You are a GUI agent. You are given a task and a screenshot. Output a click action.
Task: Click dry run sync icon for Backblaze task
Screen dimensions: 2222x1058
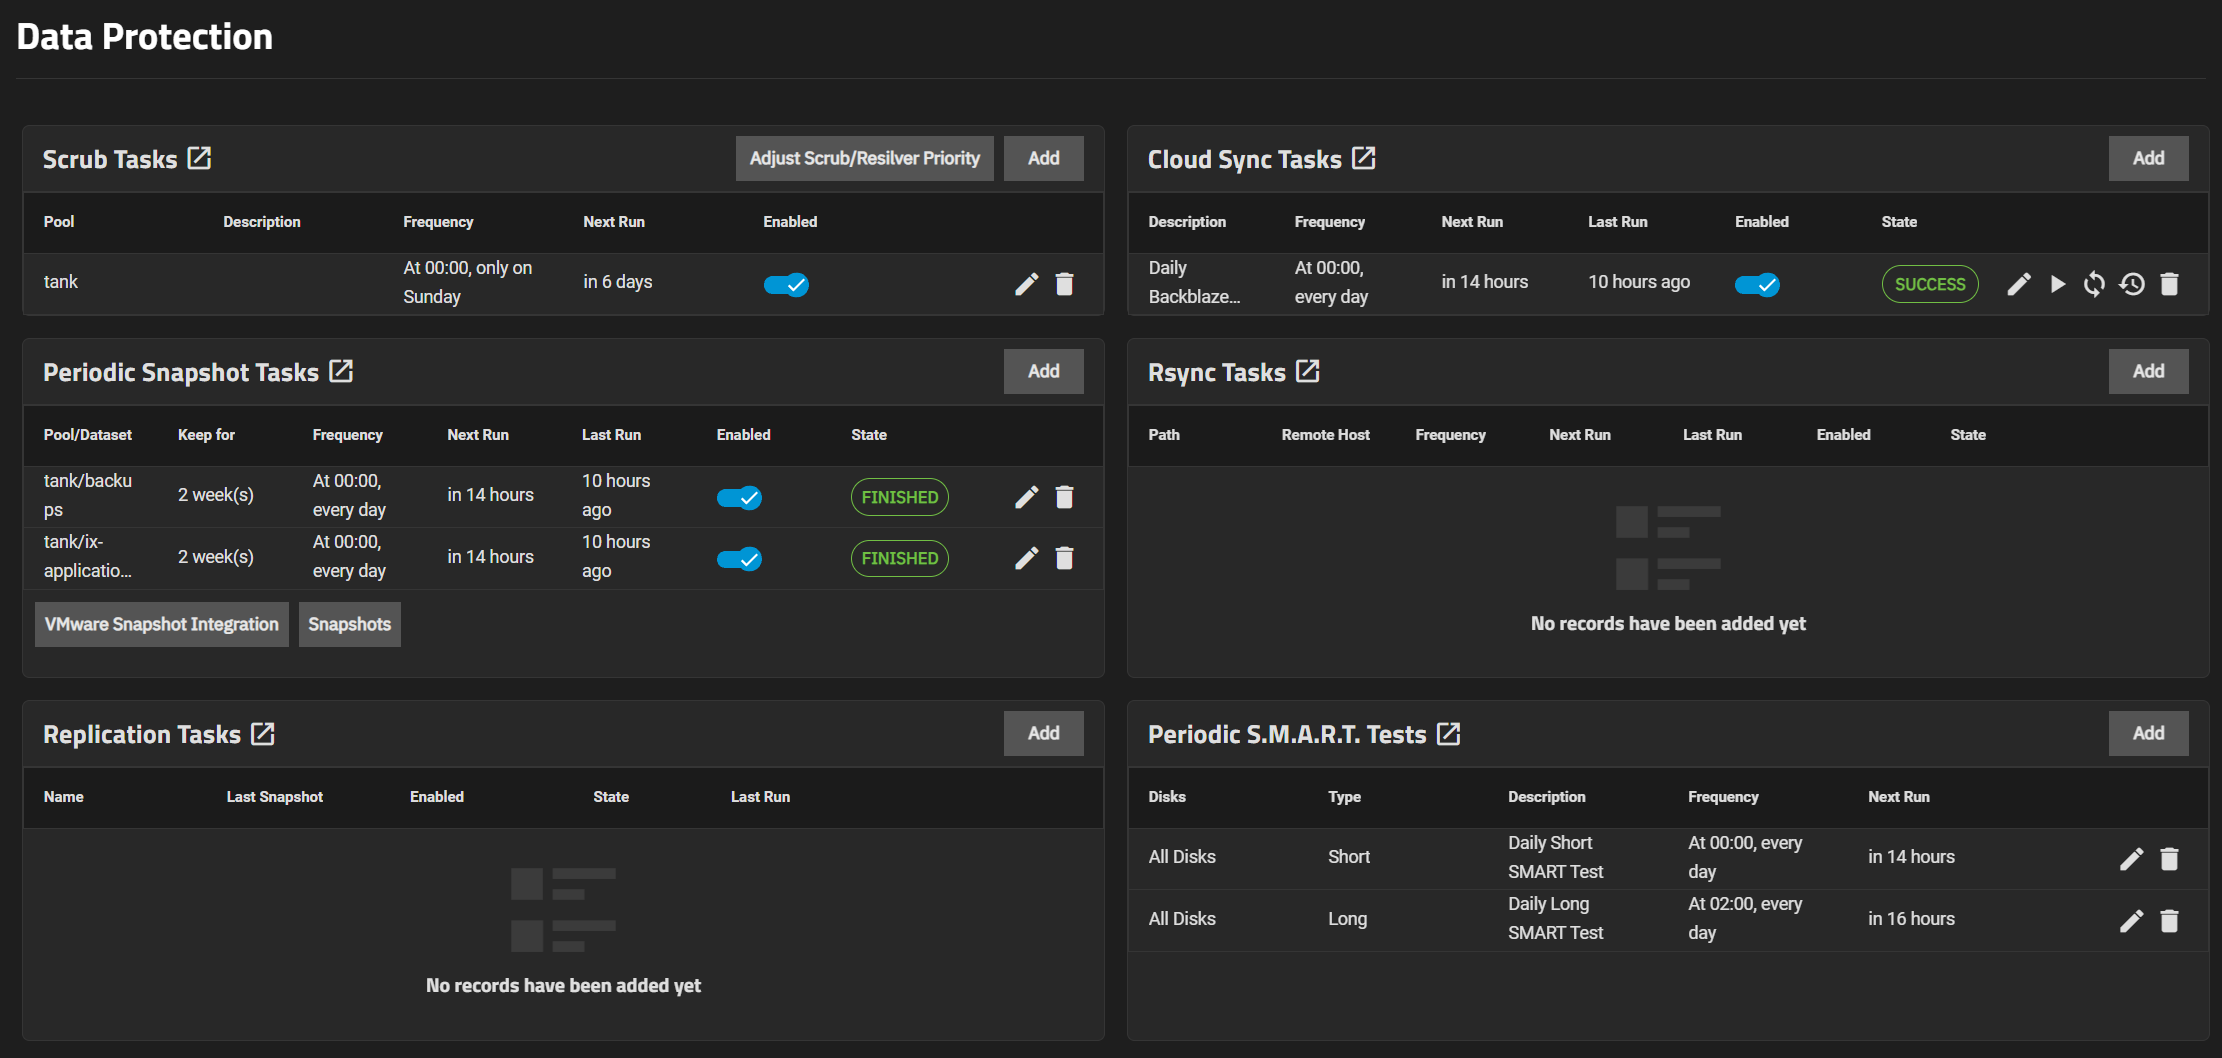pos(2094,284)
